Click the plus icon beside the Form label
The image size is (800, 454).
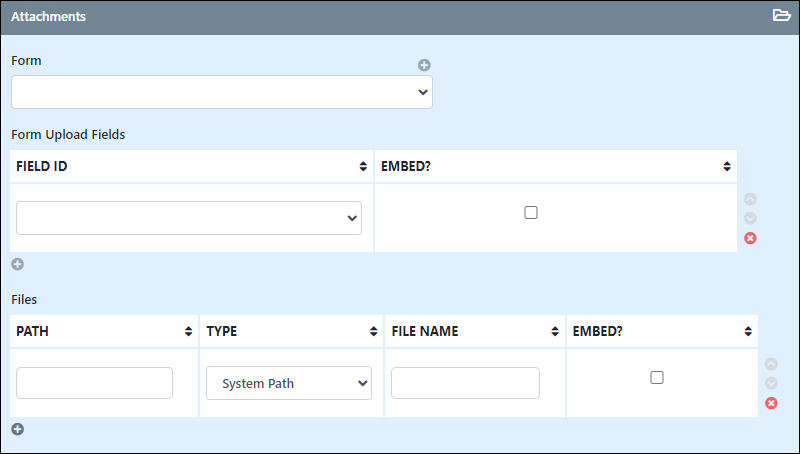pyautogui.click(x=424, y=65)
